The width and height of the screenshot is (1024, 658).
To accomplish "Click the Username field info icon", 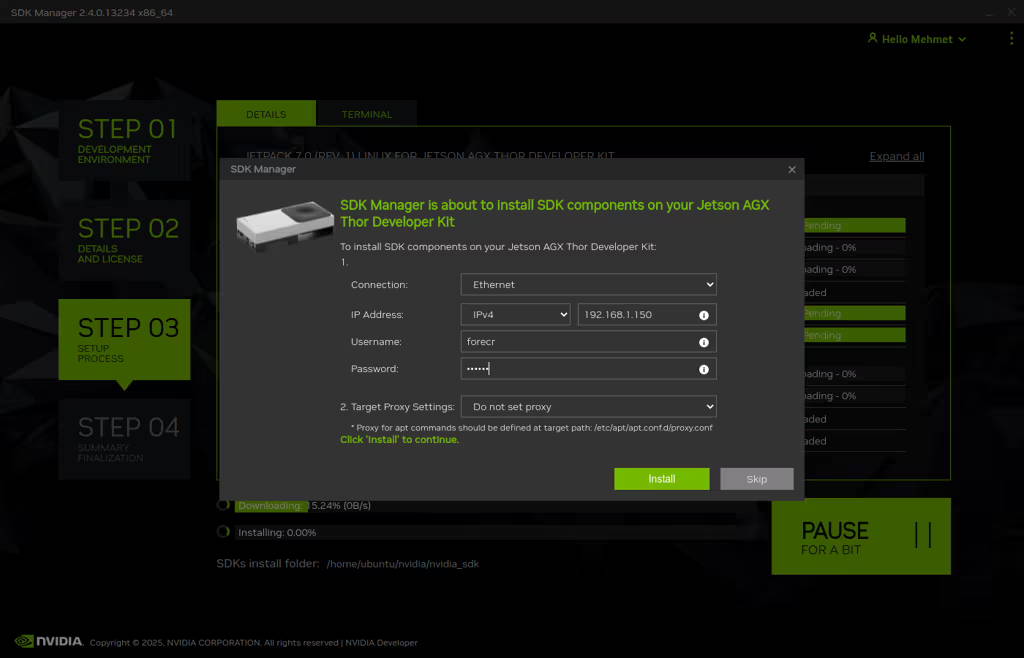I will click(x=703, y=342).
